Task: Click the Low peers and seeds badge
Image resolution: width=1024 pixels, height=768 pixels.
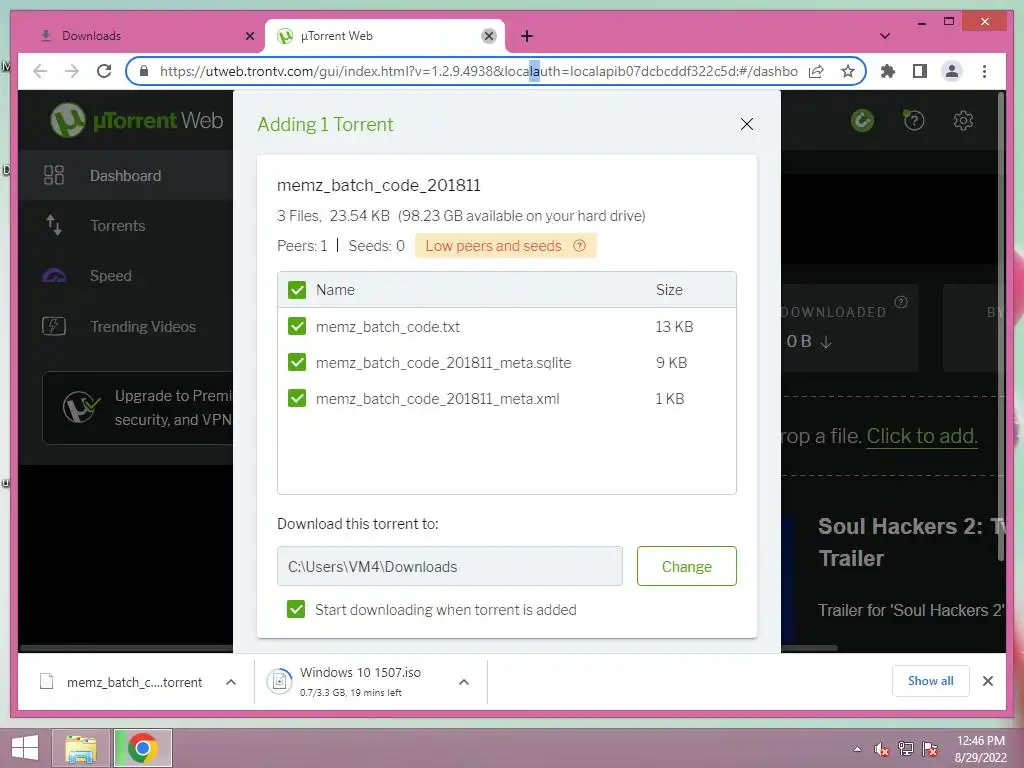Action: 505,246
